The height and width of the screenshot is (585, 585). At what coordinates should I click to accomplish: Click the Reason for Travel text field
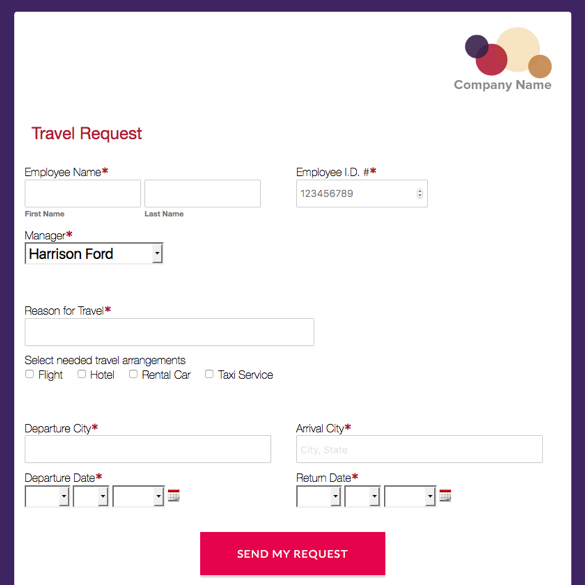click(x=169, y=332)
